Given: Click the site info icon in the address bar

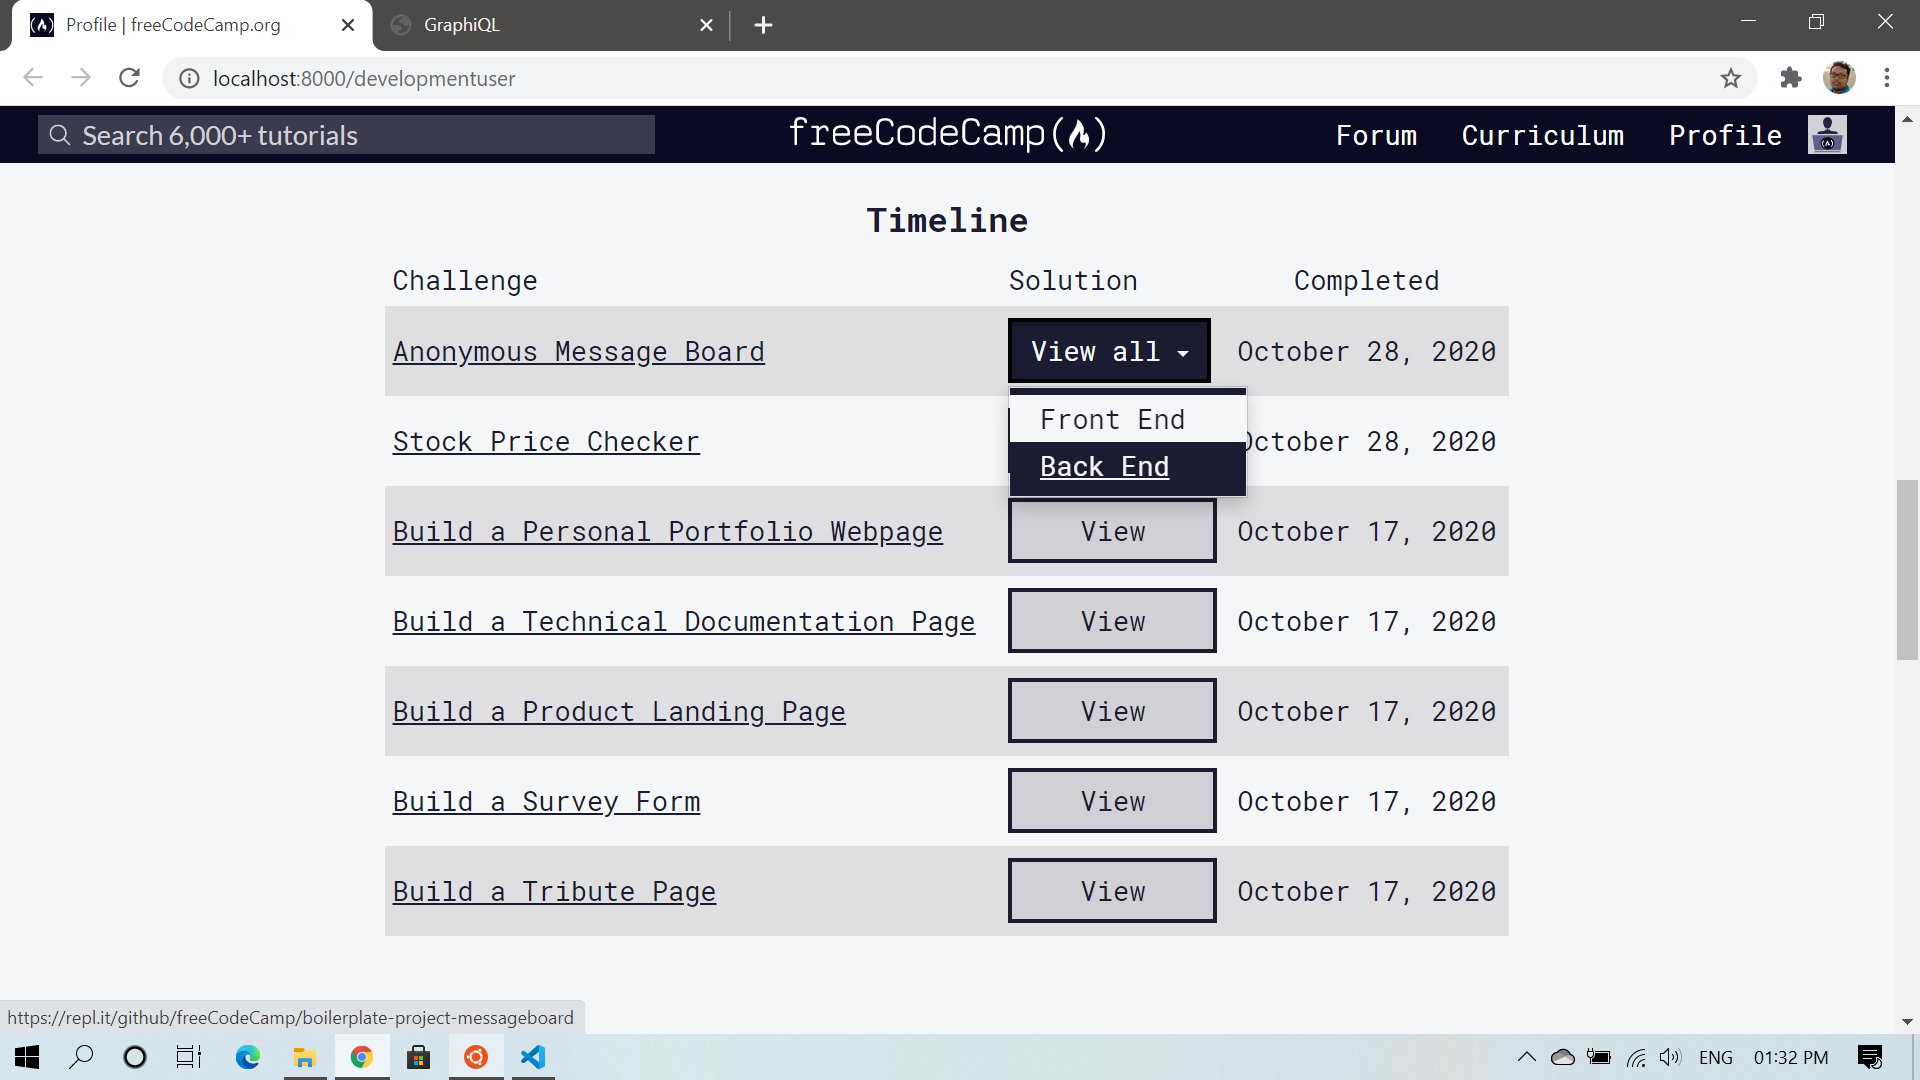Looking at the screenshot, I should click(x=189, y=78).
